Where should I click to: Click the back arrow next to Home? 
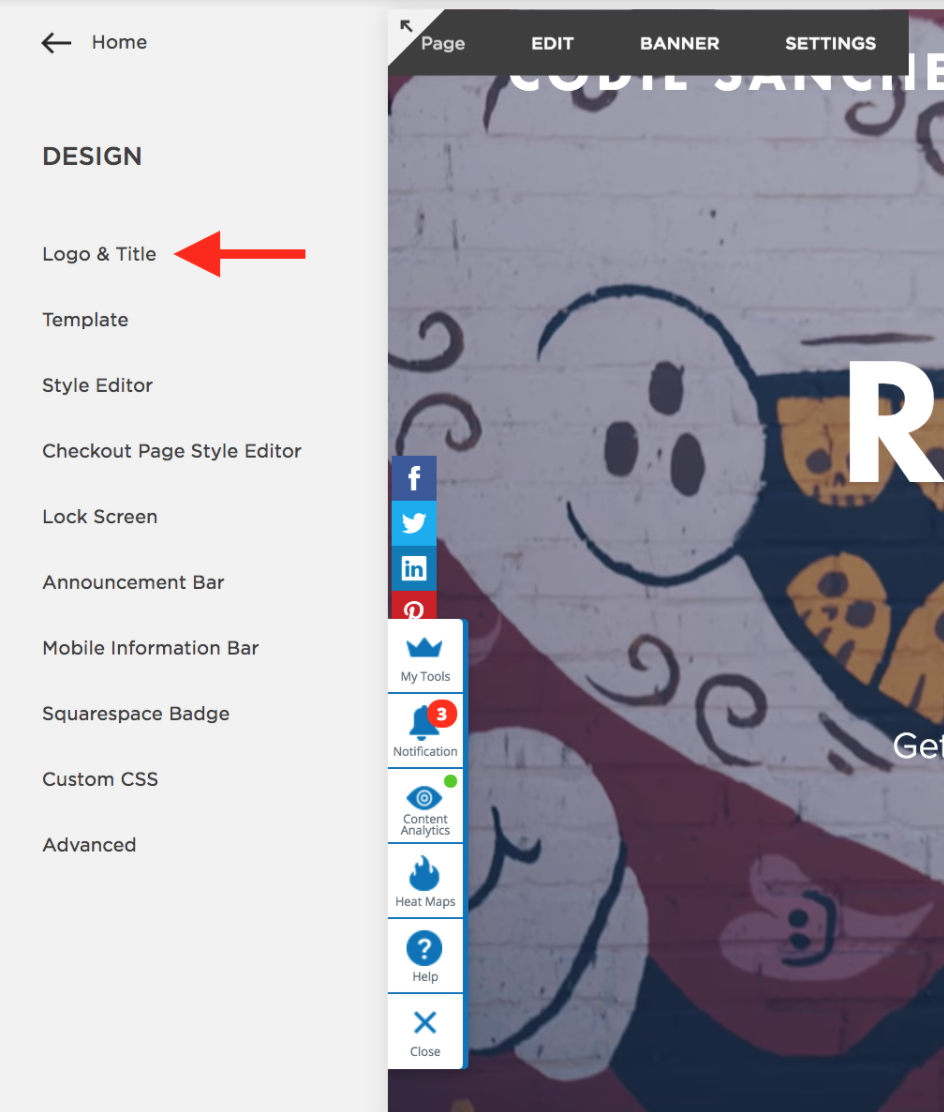pyautogui.click(x=56, y=43)
